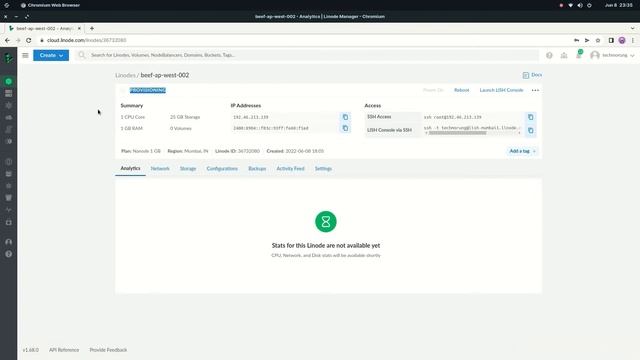Open the Longview pulse icon

point(9,210)
